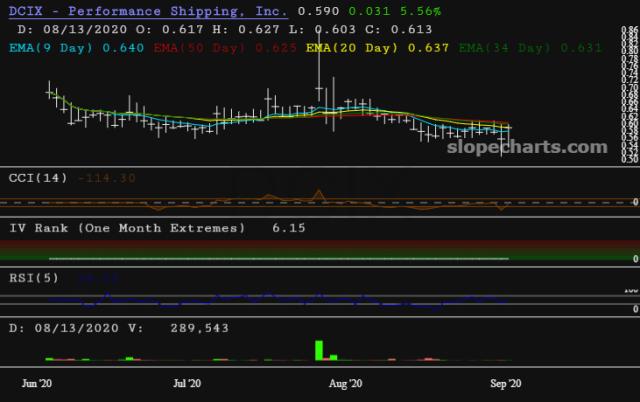Click the Jul '20 time axis label

pyautogui.click(x=187, y=384)
